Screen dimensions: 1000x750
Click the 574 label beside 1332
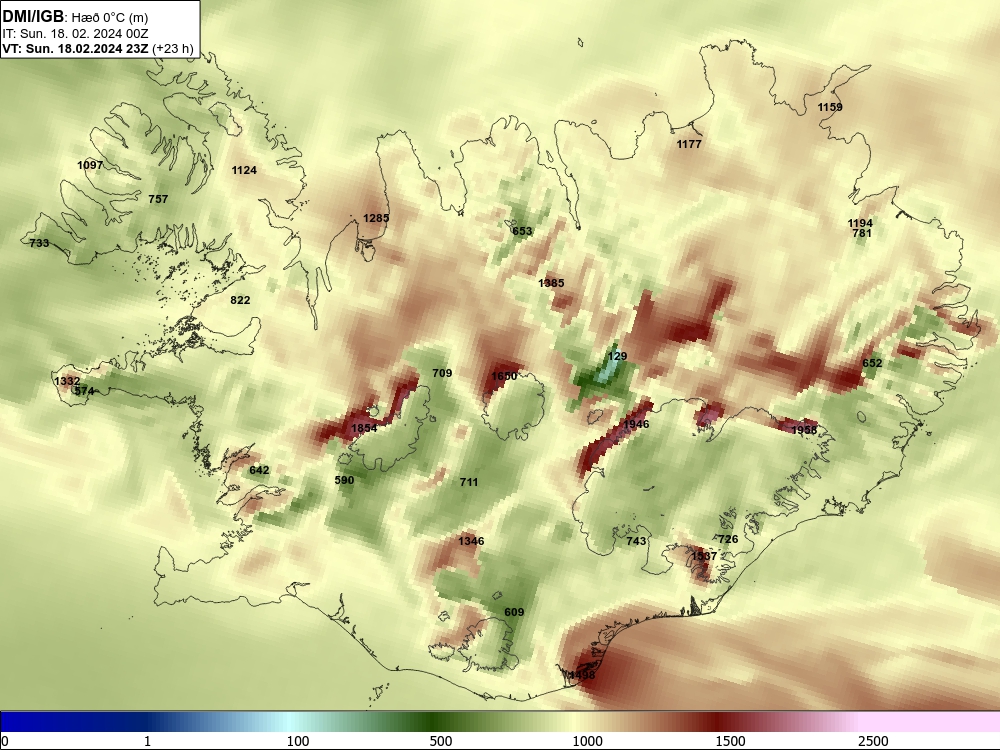[84, 392]
